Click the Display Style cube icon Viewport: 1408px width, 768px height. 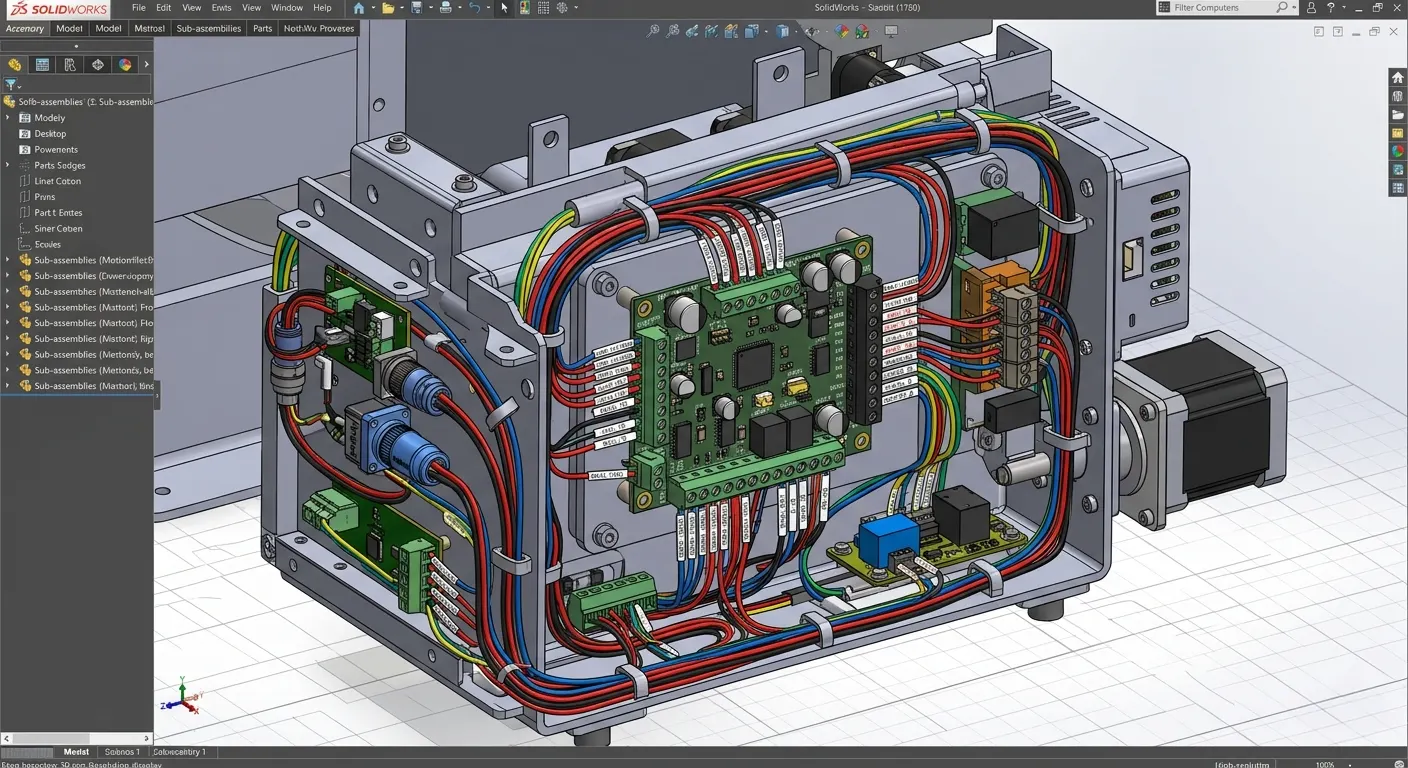(782, 32)
